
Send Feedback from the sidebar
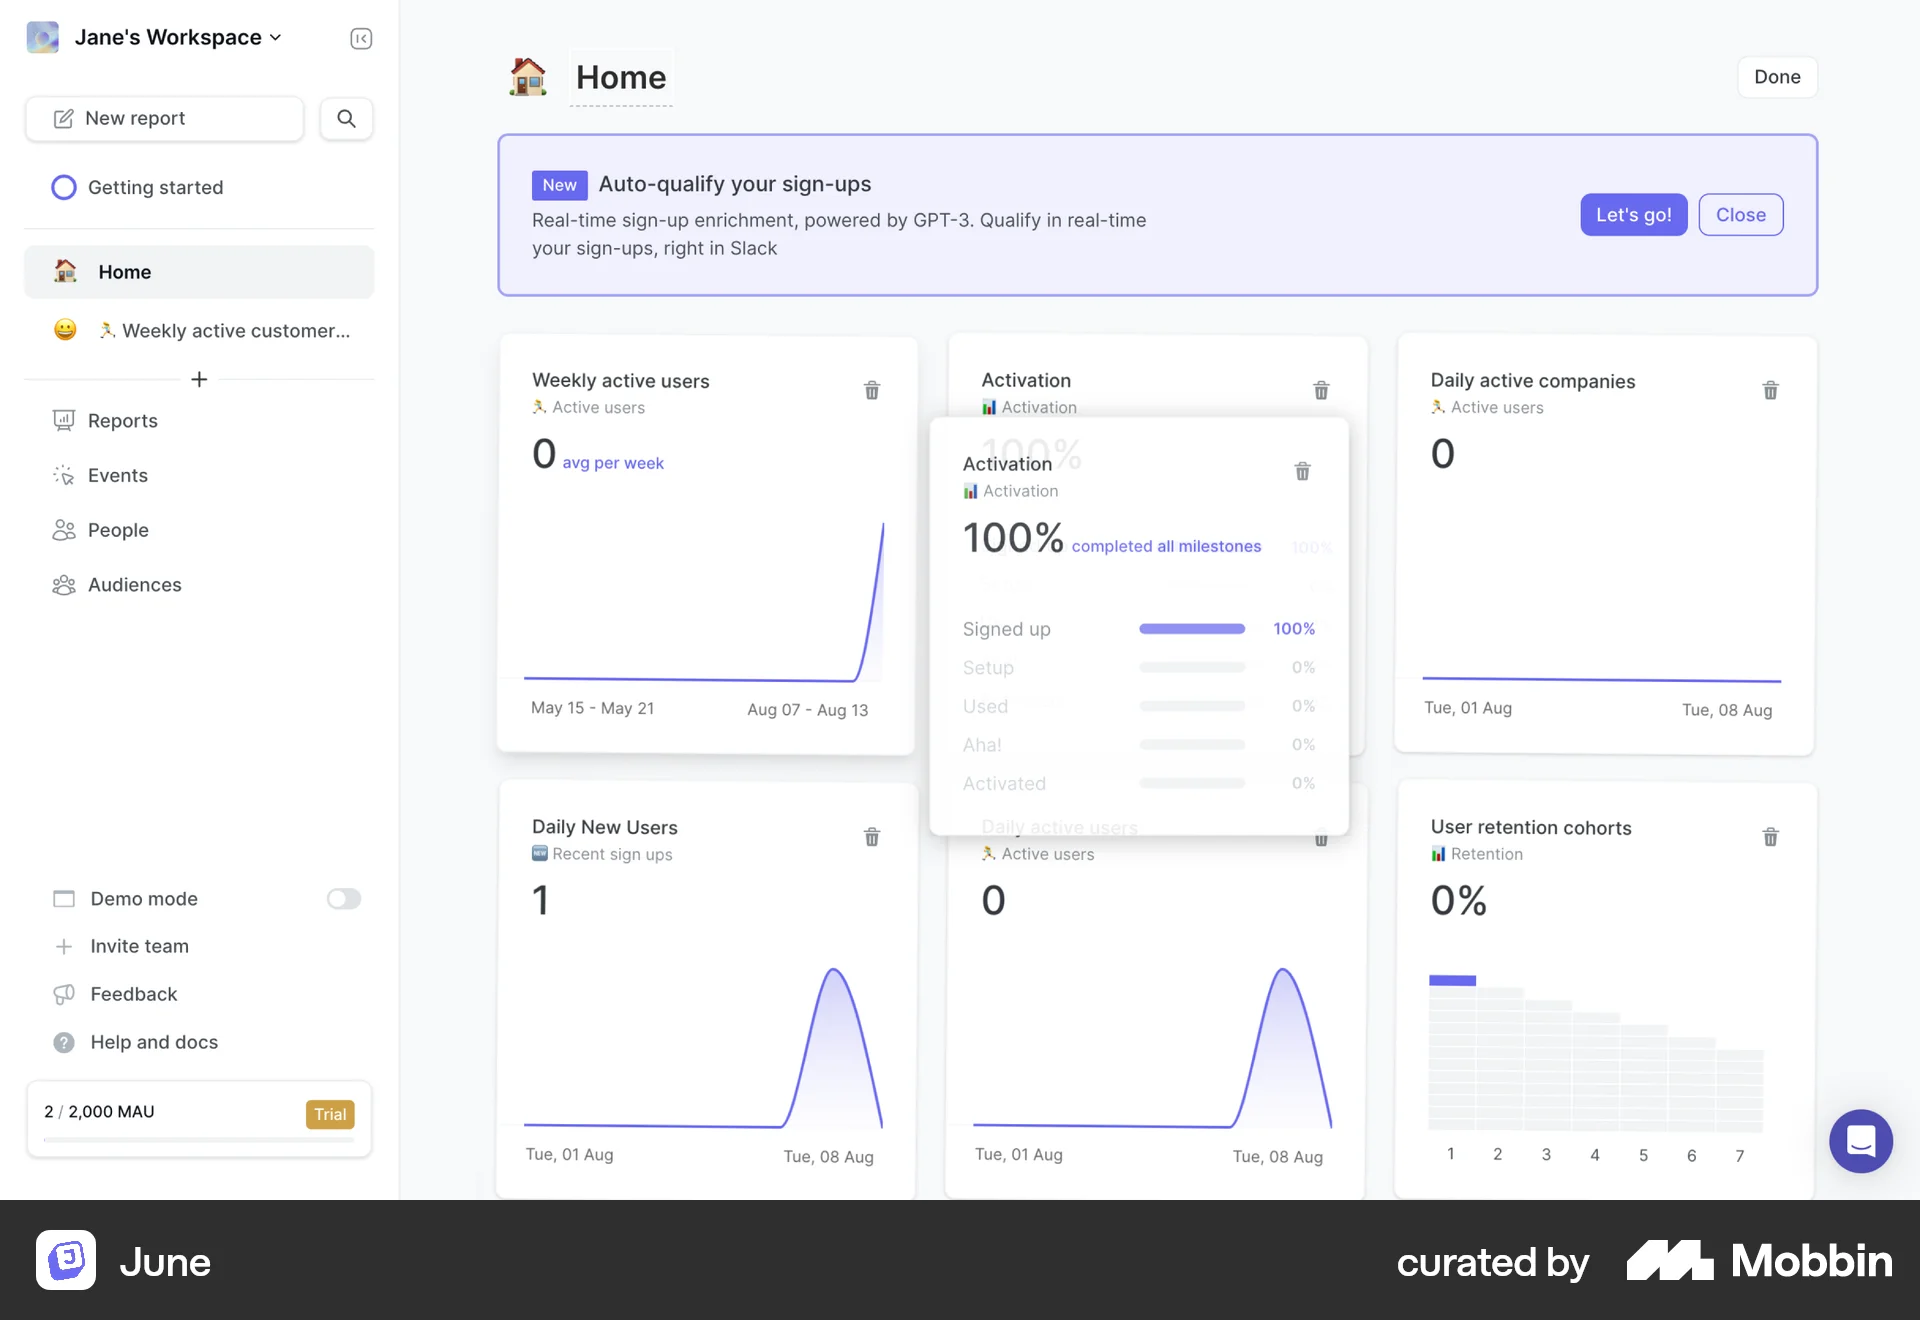[x=132, y=994]
